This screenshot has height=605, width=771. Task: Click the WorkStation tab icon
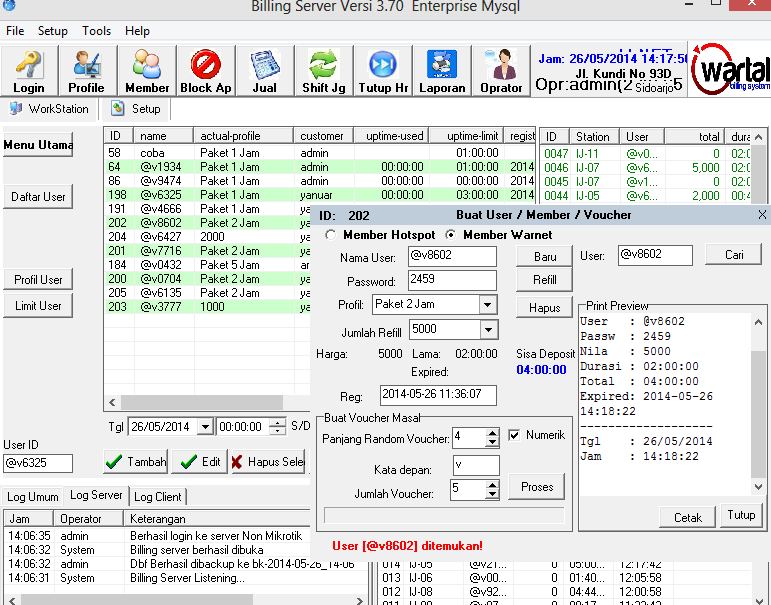pyautogui.click(x=16, y=108)
